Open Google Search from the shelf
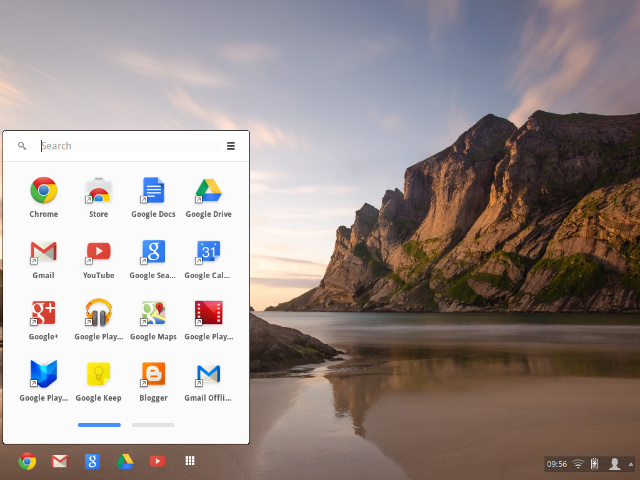 [92, 461]
